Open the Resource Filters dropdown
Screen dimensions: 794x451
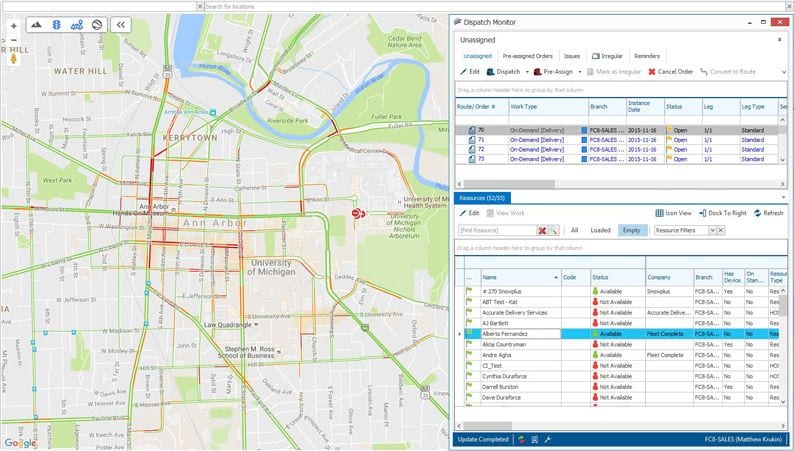click(x=712, y=230)
